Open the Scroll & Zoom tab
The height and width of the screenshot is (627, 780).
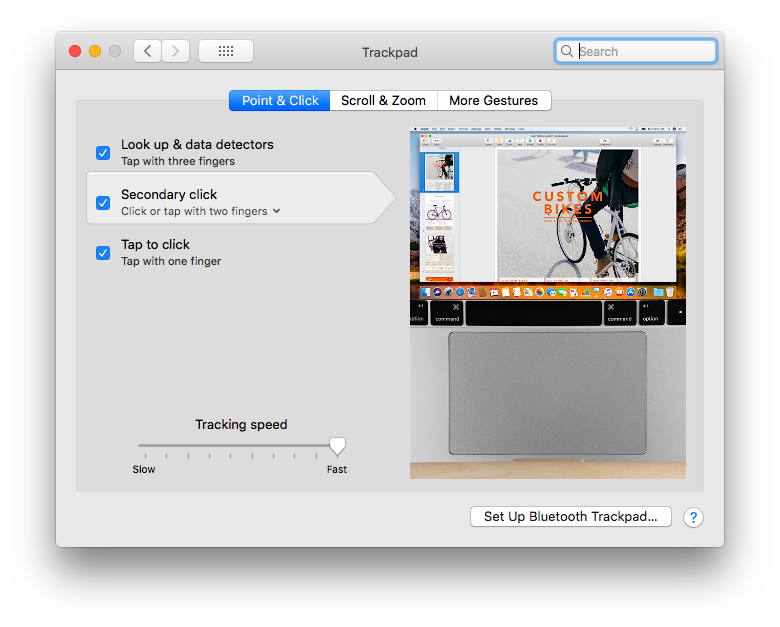point(384,101)
